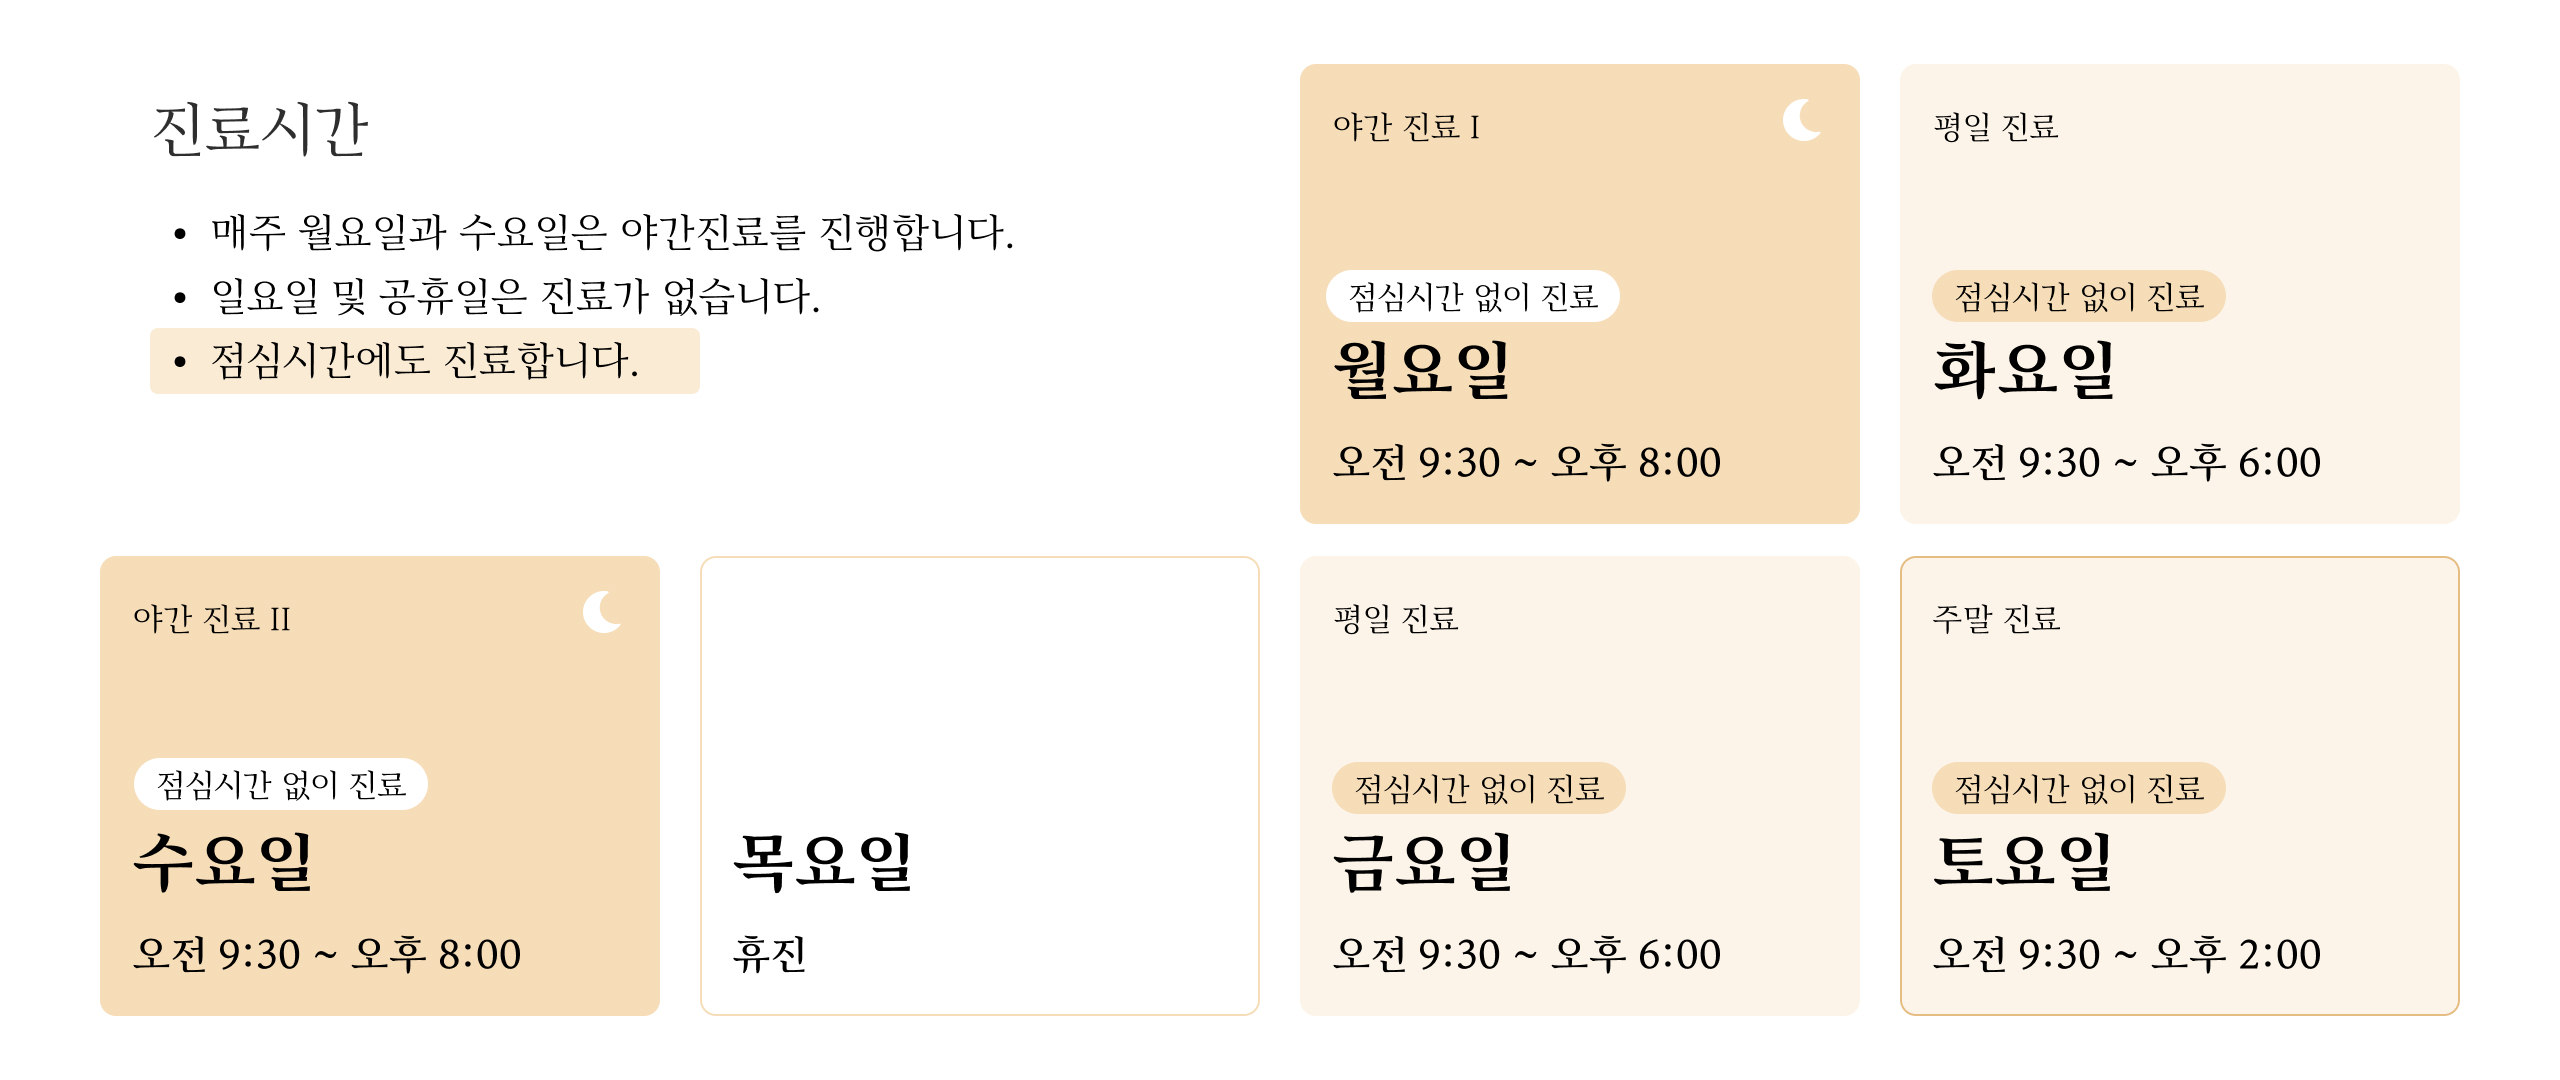Click the 야간 진료 I label
This screenshot has height=1080, width=2560.
coord(1406,127)
